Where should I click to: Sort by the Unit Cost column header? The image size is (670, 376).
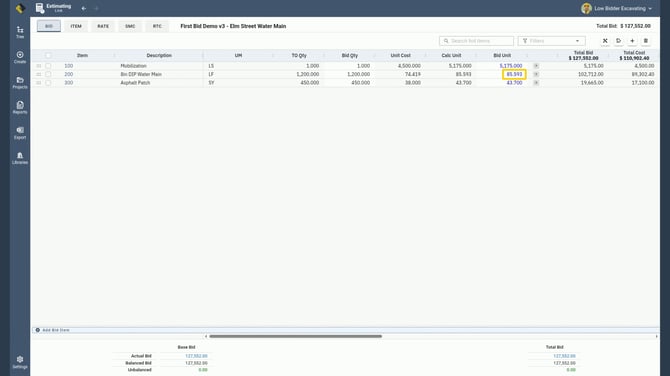click(x=400, y=56)
